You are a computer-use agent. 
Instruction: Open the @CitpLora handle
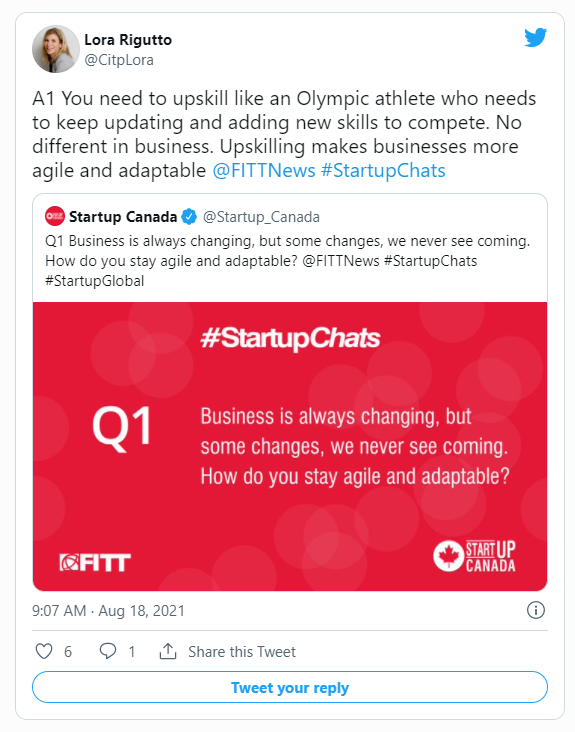[119, 60]
